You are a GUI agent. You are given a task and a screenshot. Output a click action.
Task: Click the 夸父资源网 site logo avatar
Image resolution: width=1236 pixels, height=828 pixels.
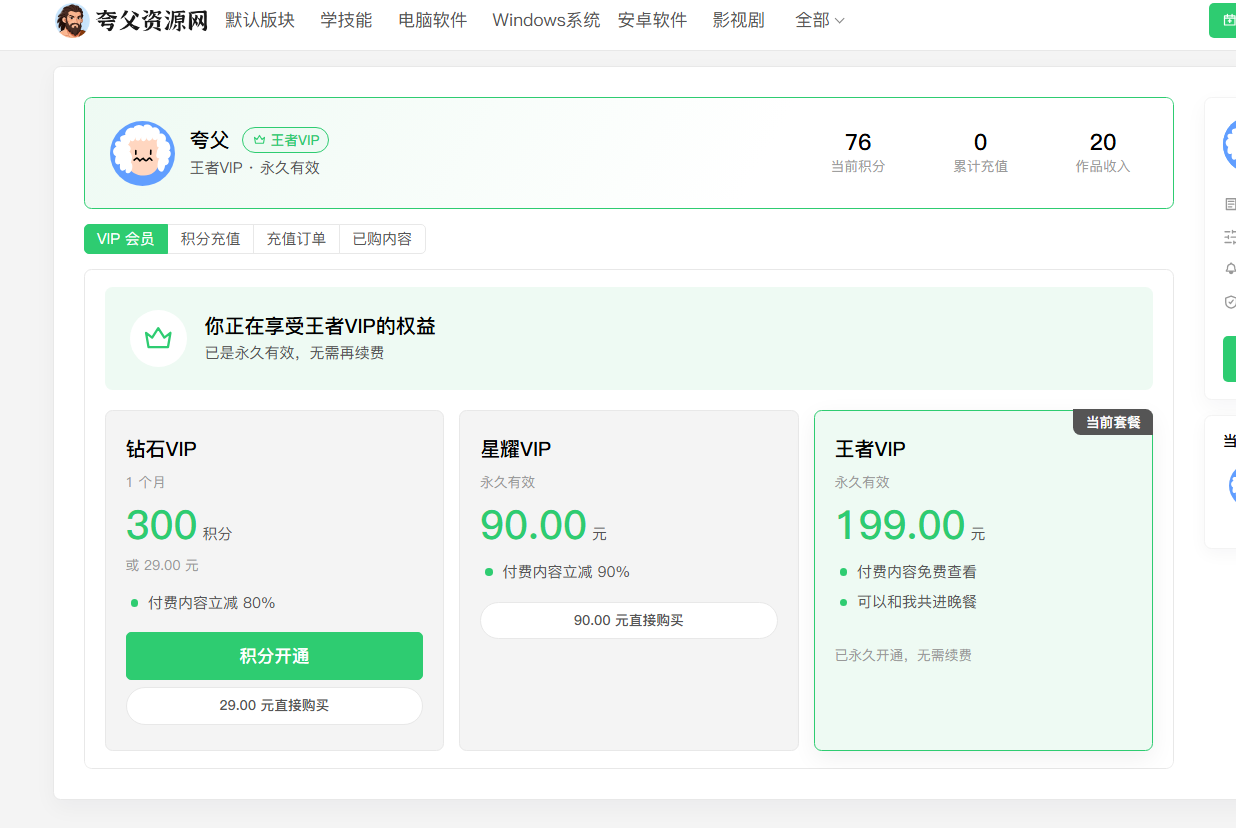[x=72, y=20]
